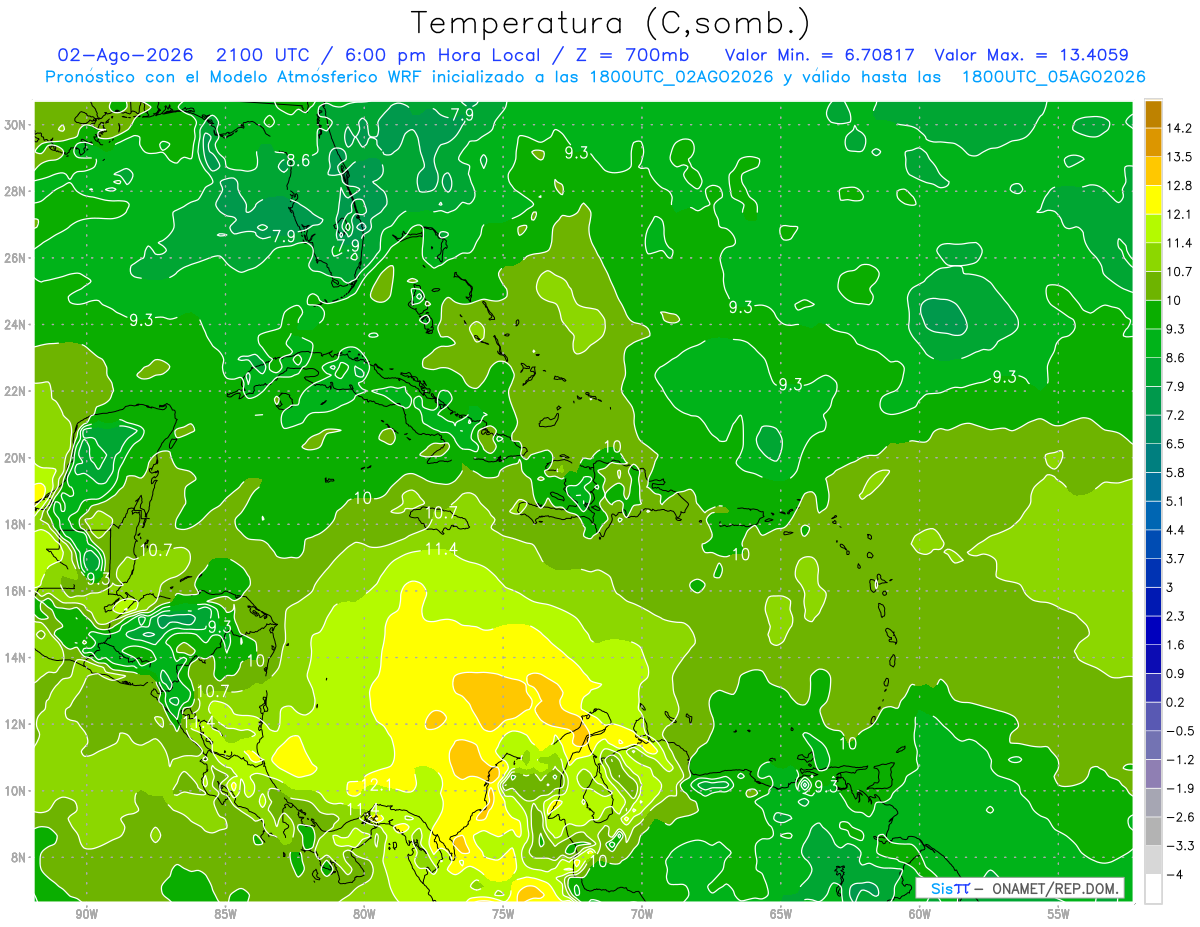Click the '12.1' contour label on the map
Image resolution: width=1200 pixels, height=927 pixels.
point(376,783)
